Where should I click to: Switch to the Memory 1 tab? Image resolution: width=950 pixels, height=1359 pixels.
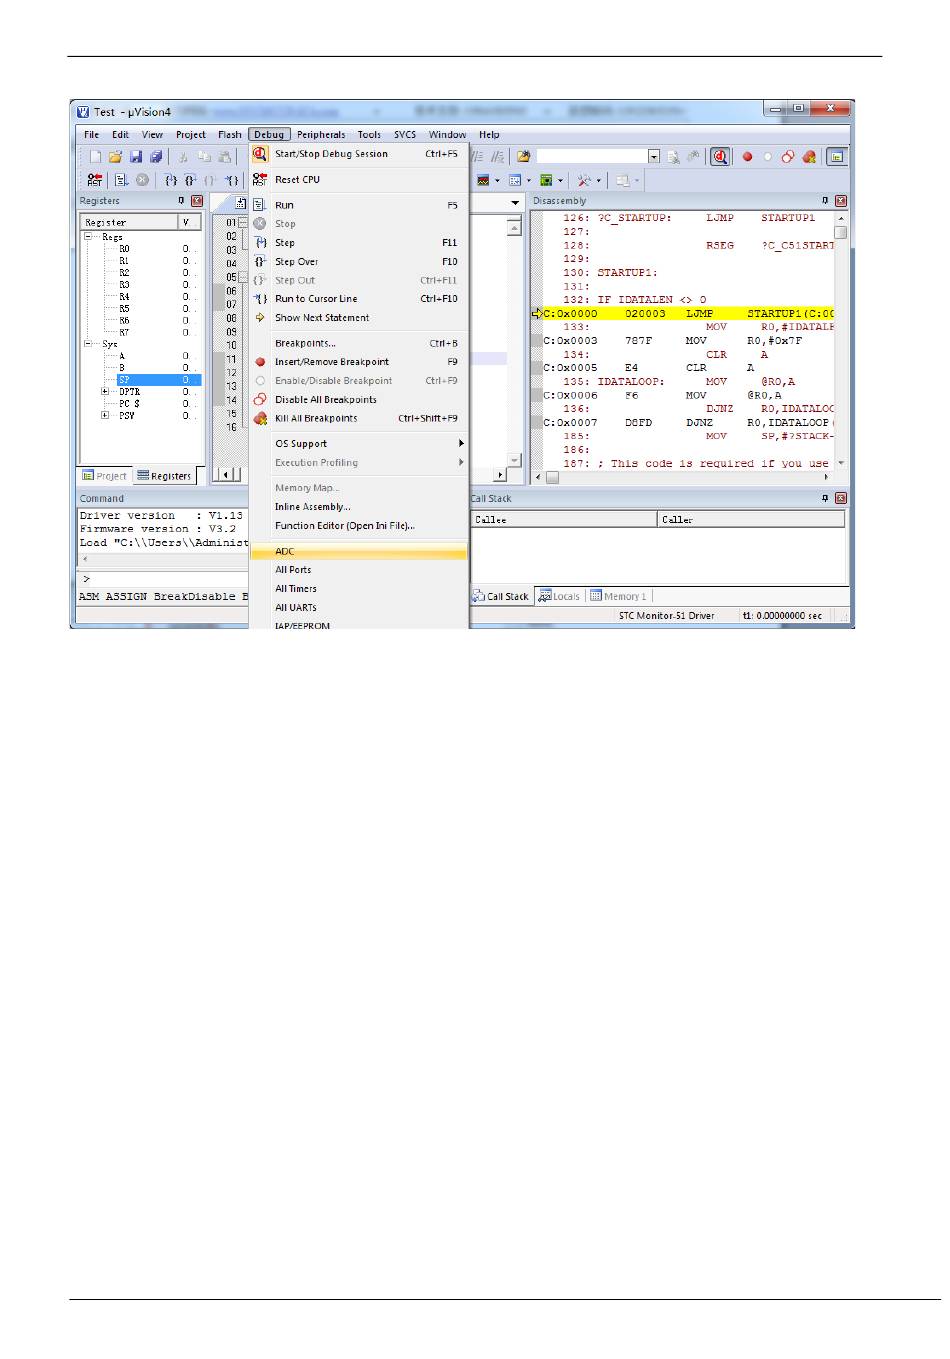pos(618,596)
